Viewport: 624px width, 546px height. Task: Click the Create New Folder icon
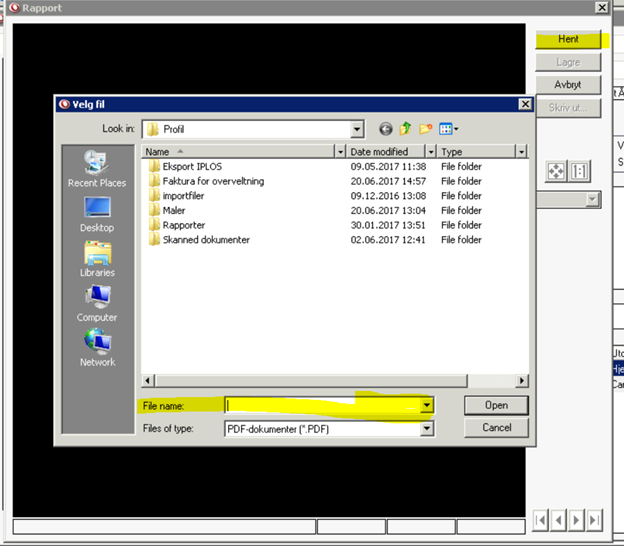click(x=426, y=129)
